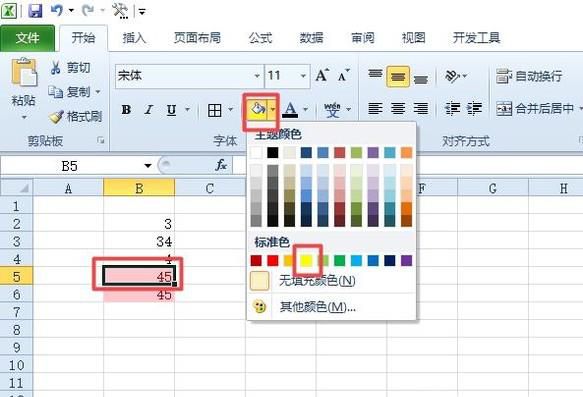The image size is (583, 397).
Task: Expand the Name Box dropdown arrow
Action: pos(148,166)
